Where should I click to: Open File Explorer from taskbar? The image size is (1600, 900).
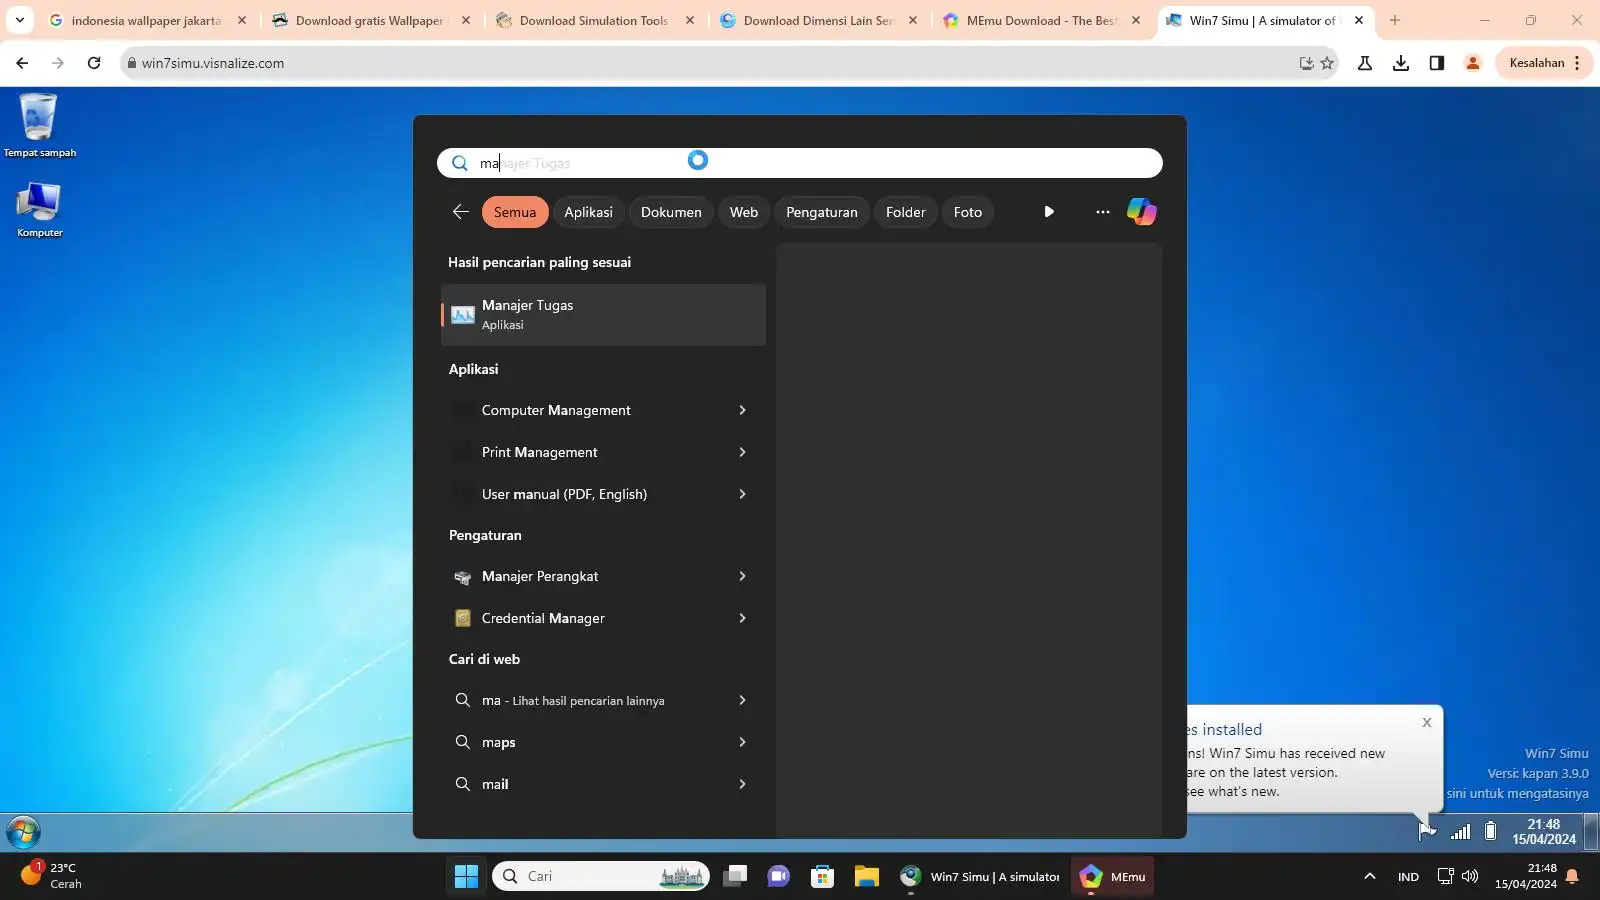[x=866, y=877]
